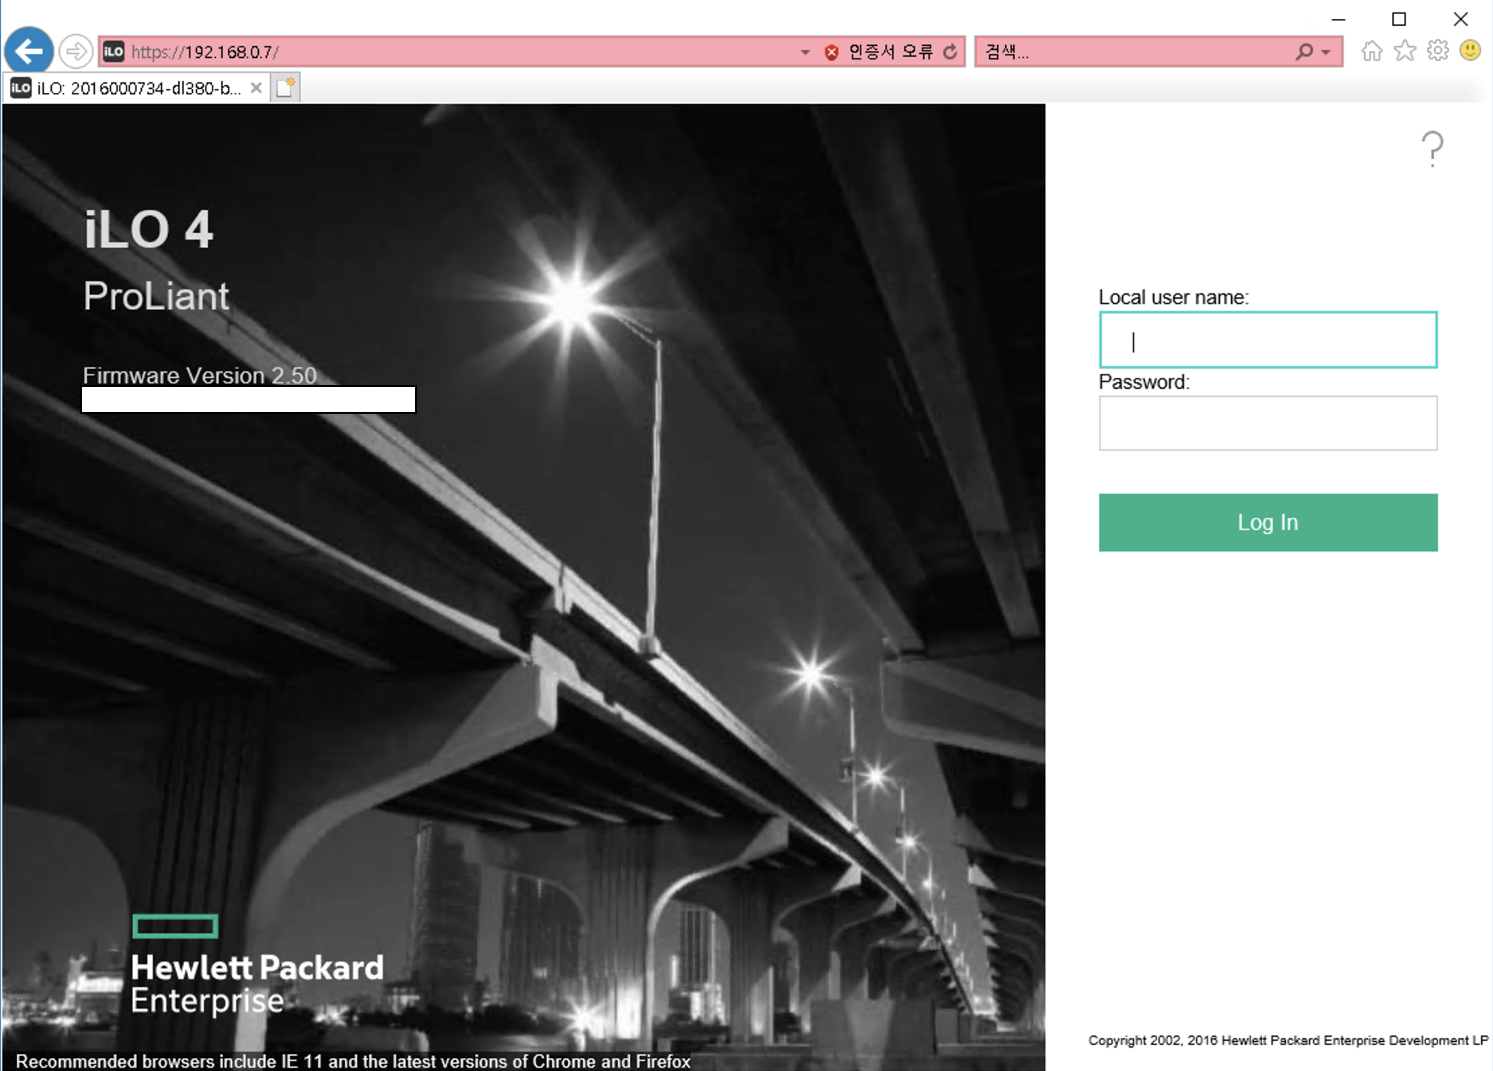Image resolution: width=1493 pixels, height=1071 pixels.
Task: Open Favorites with the star icon
Action: [1405, 51]
